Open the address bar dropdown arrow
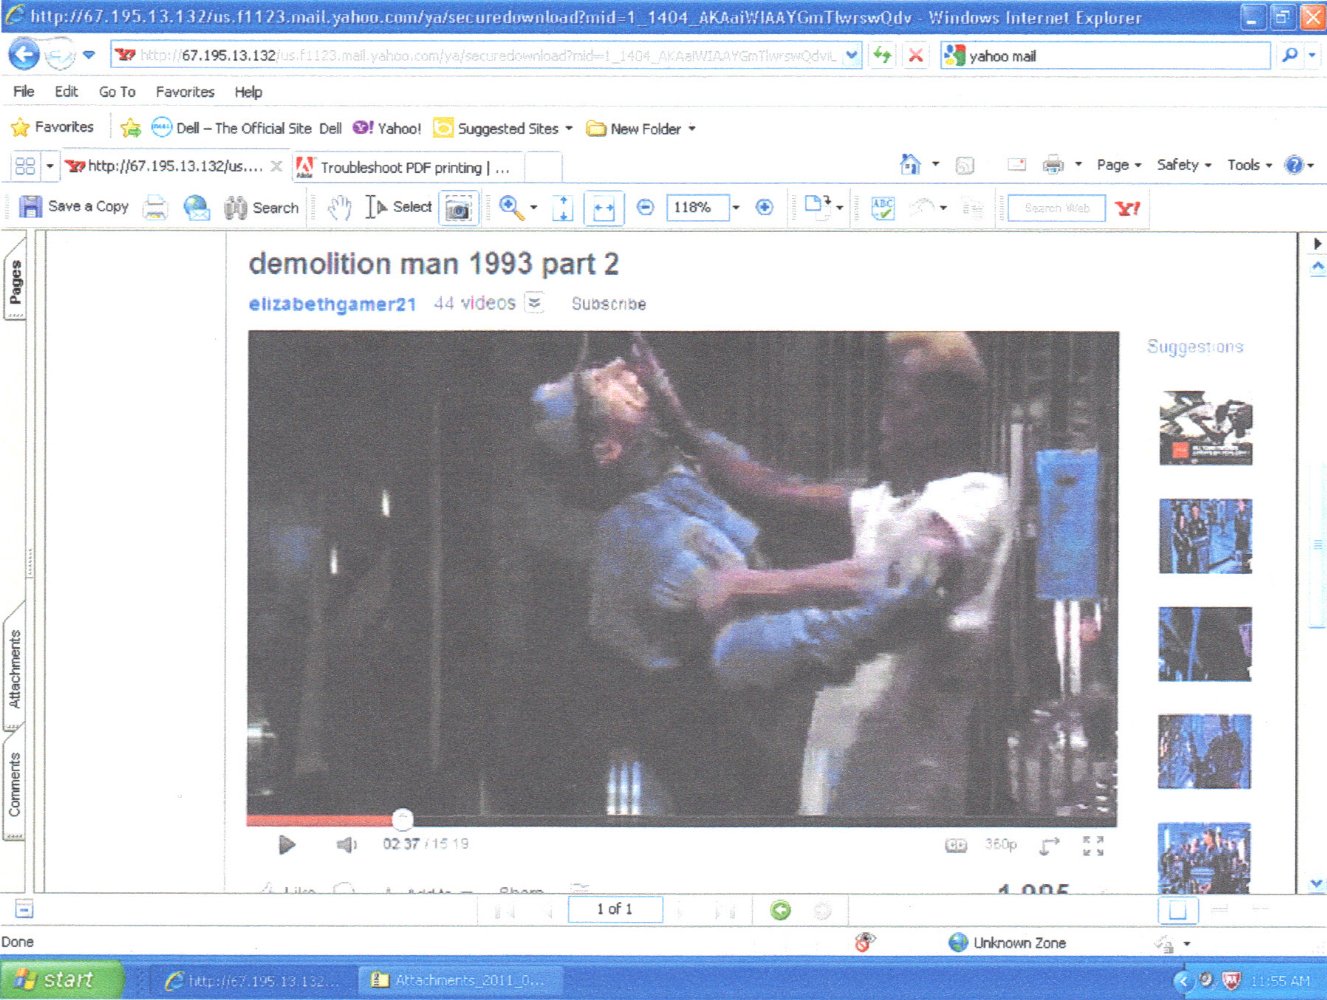 pyautogui.click(x=851, y=55)
